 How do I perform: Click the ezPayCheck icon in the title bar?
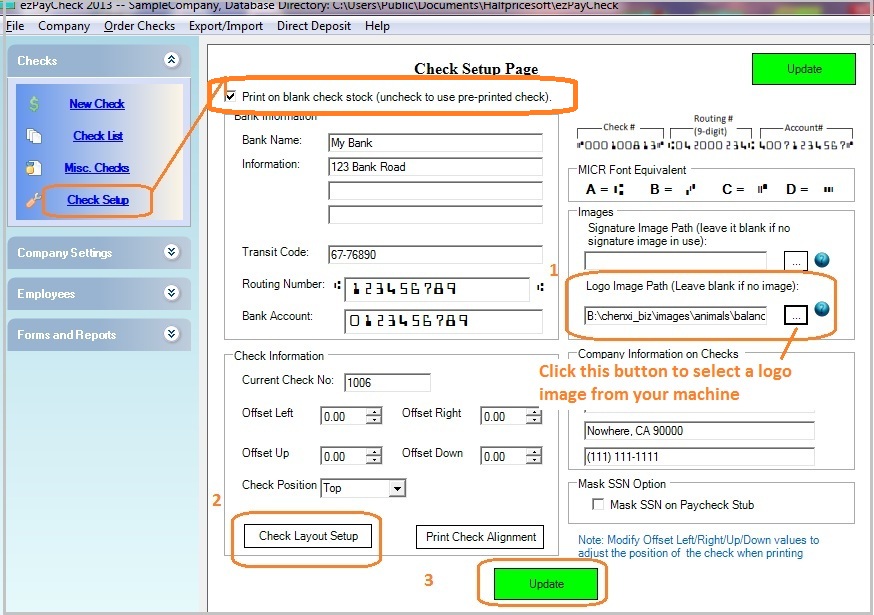[x=8, y=6]
